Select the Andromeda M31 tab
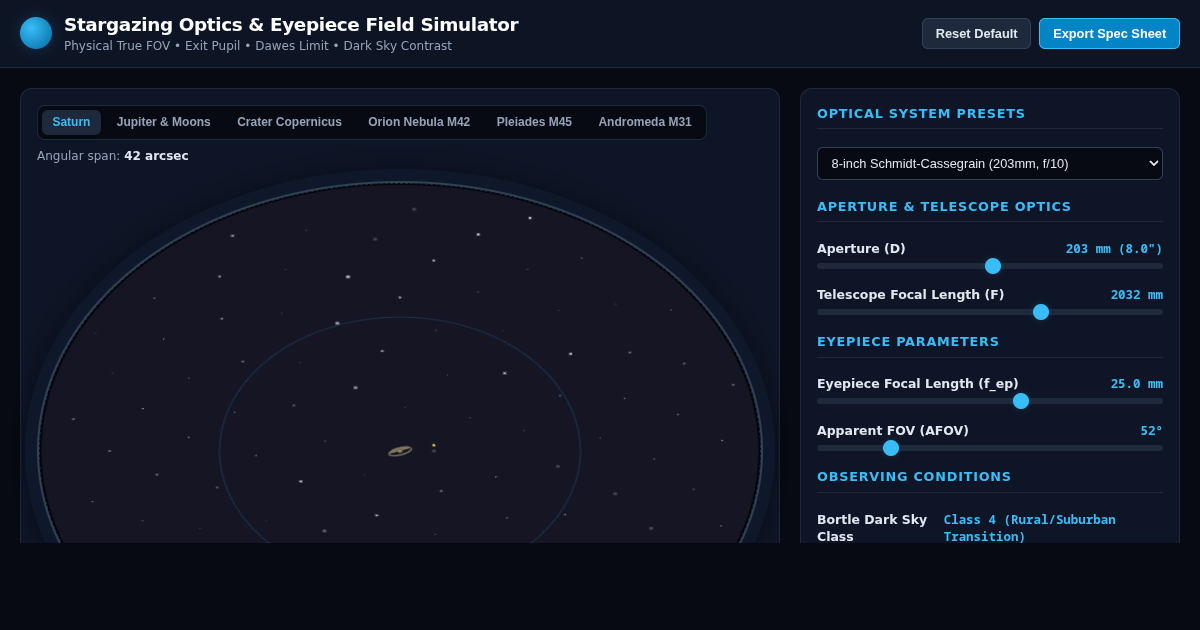Viewport: 1200px width, 630px height. click(645, 122)
